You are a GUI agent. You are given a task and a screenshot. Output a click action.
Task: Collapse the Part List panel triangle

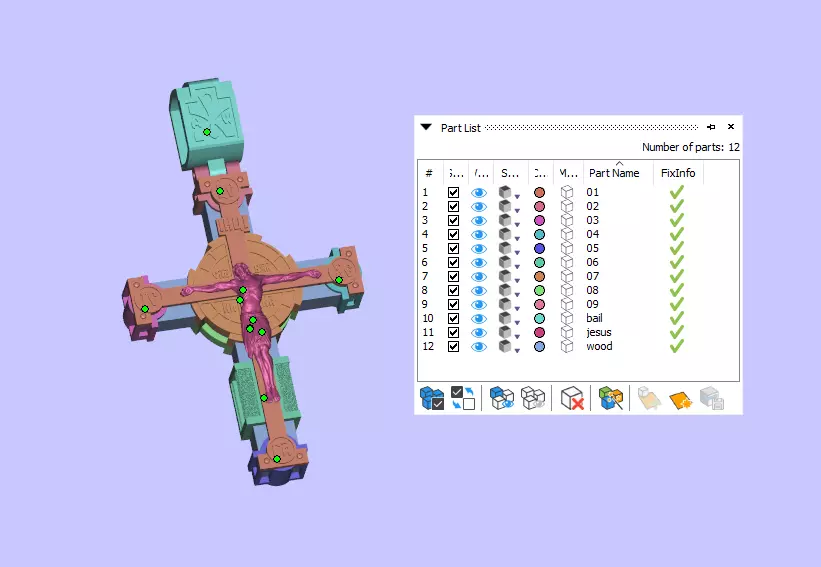point(426,127)
